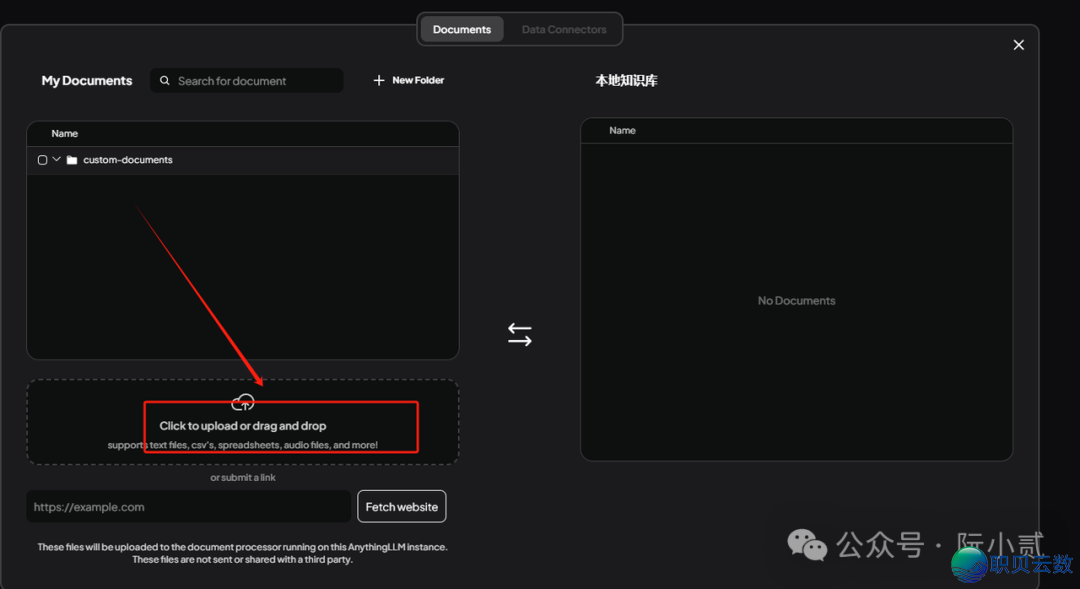Switch to the Documents tab
Viewport: 1080px width, 589px height.
[461, 30]
